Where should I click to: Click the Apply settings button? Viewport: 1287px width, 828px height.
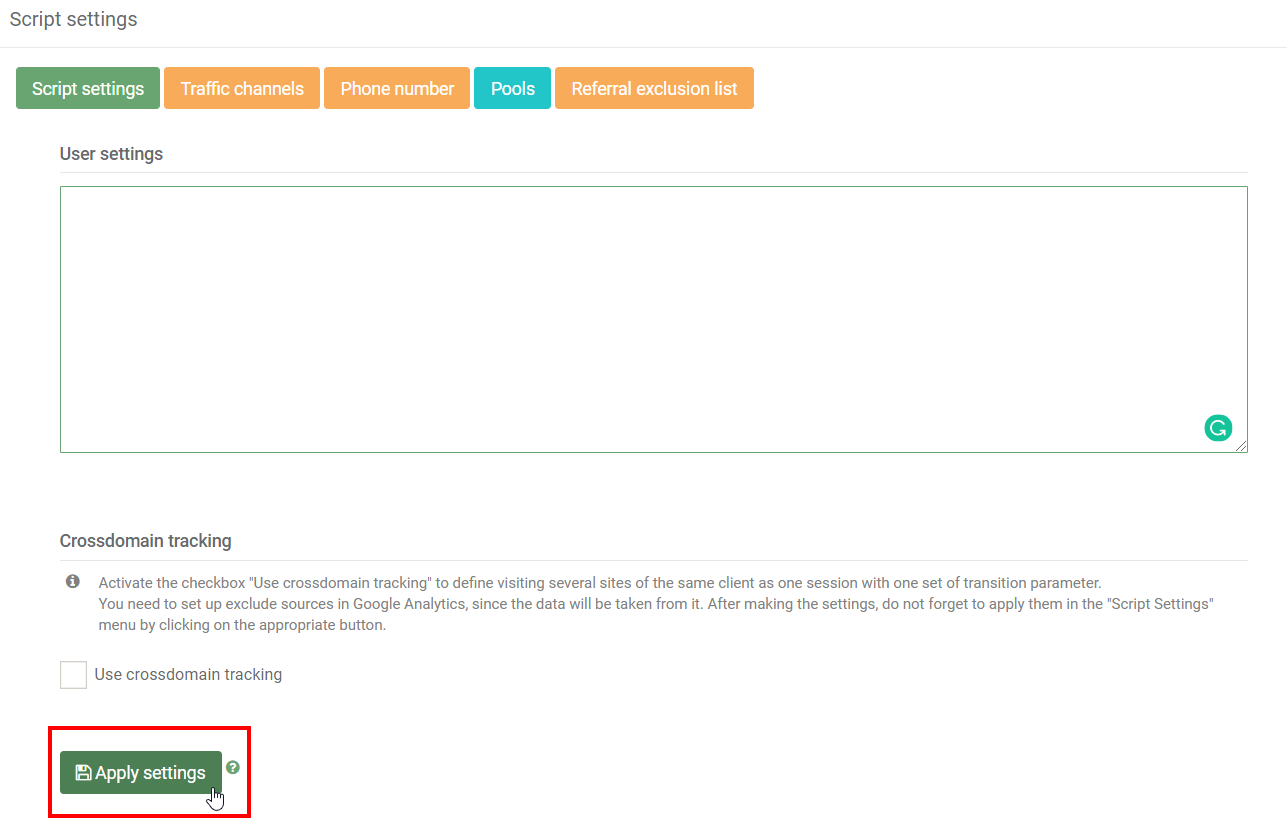pyautogui.click(x=141, y=773)
